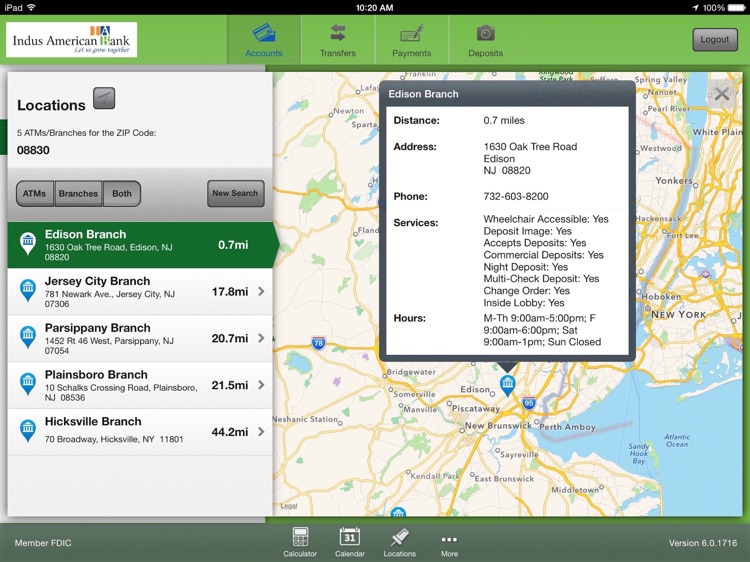Tap the Logout button
Viewport: 750px width, 562px height.
pos(715,40)
